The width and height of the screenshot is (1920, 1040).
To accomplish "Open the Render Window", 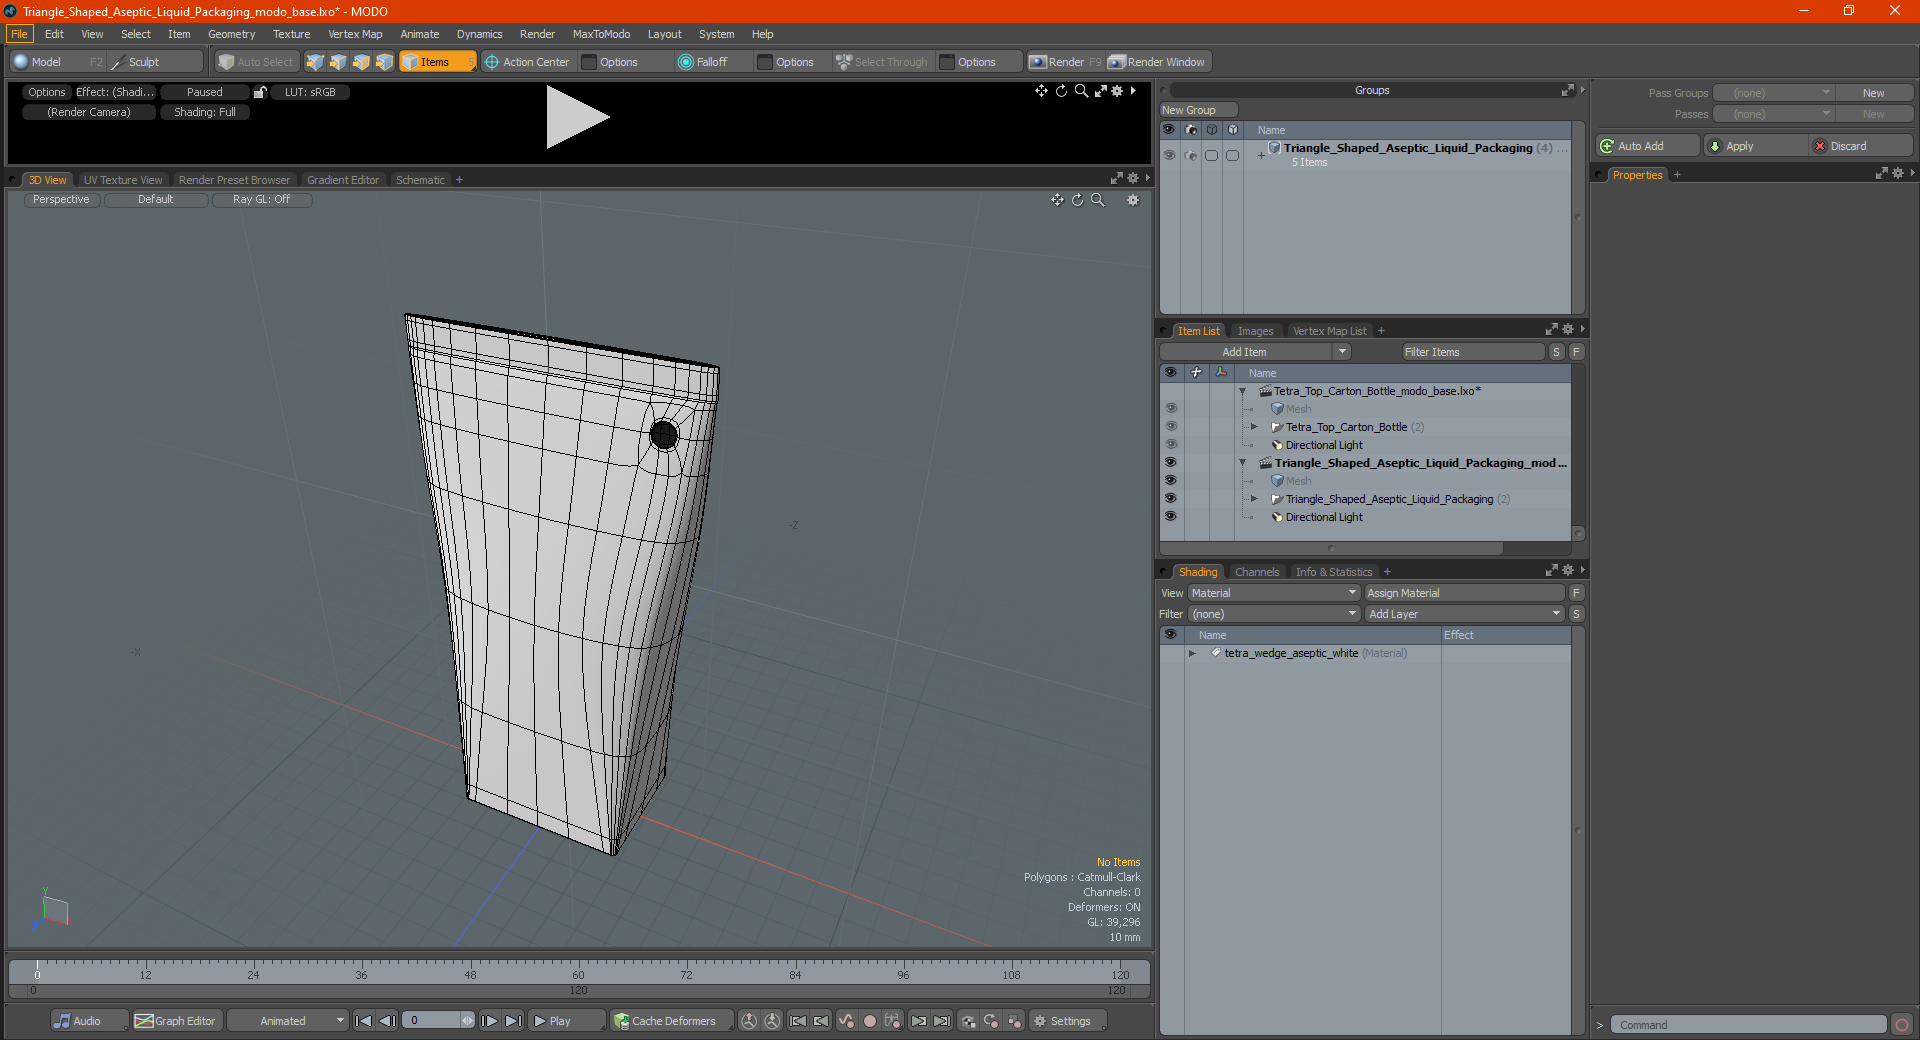I will 1157,62.
